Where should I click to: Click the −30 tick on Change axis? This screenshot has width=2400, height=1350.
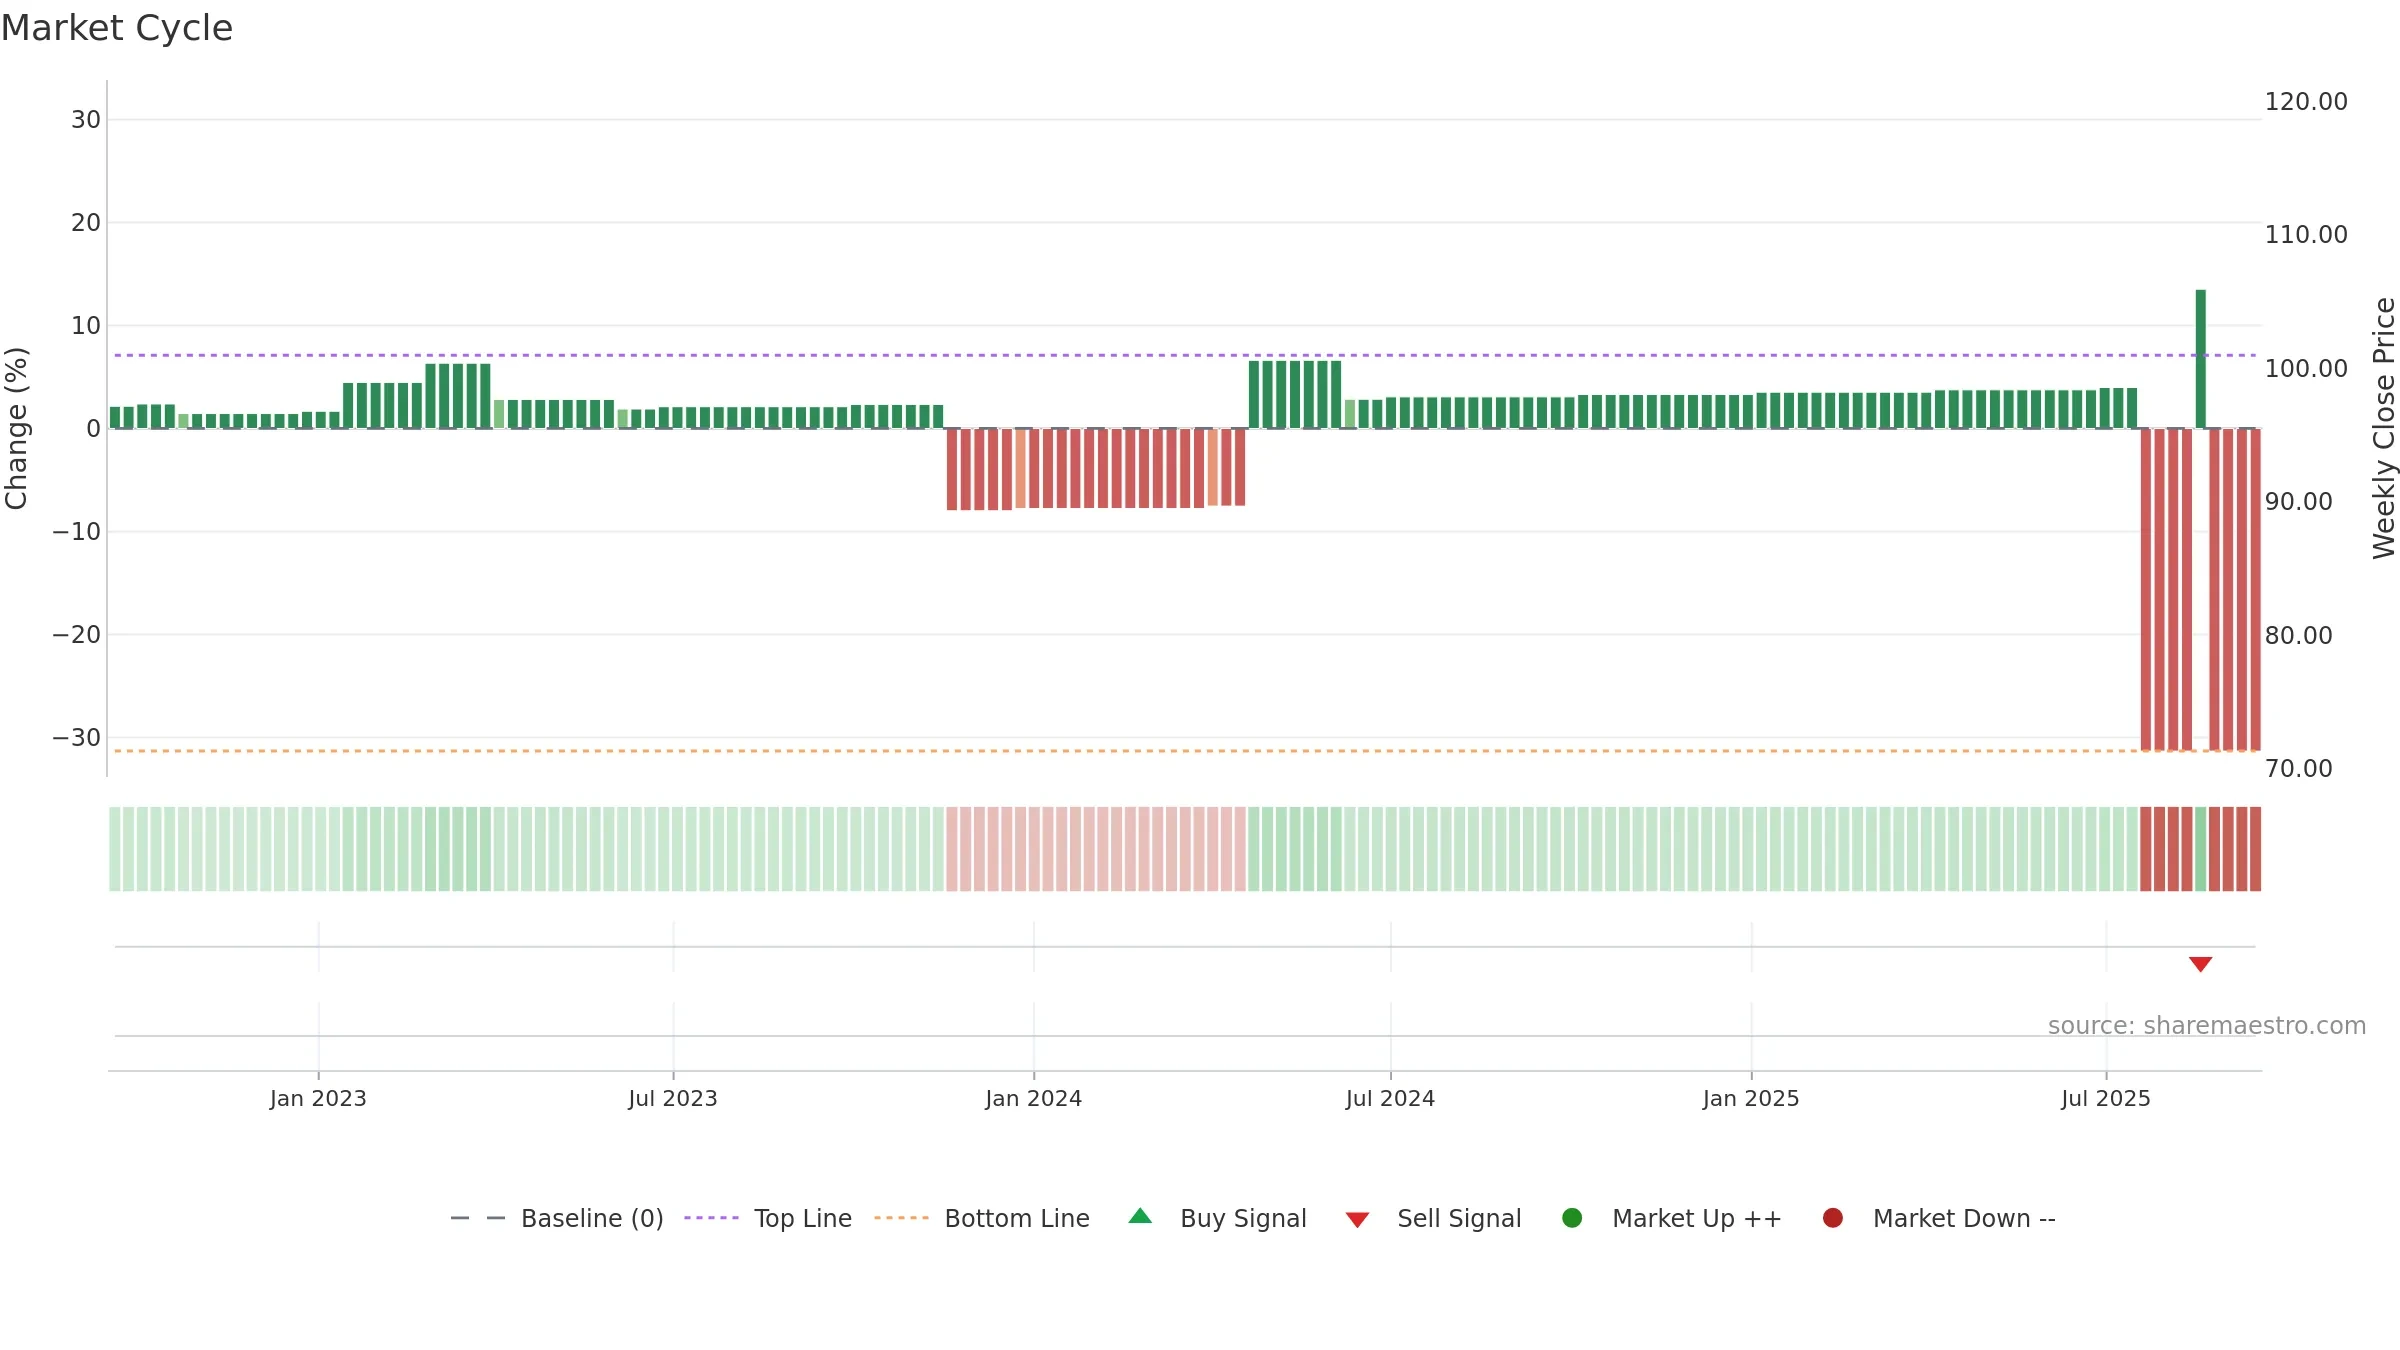(x=77, y=738)
